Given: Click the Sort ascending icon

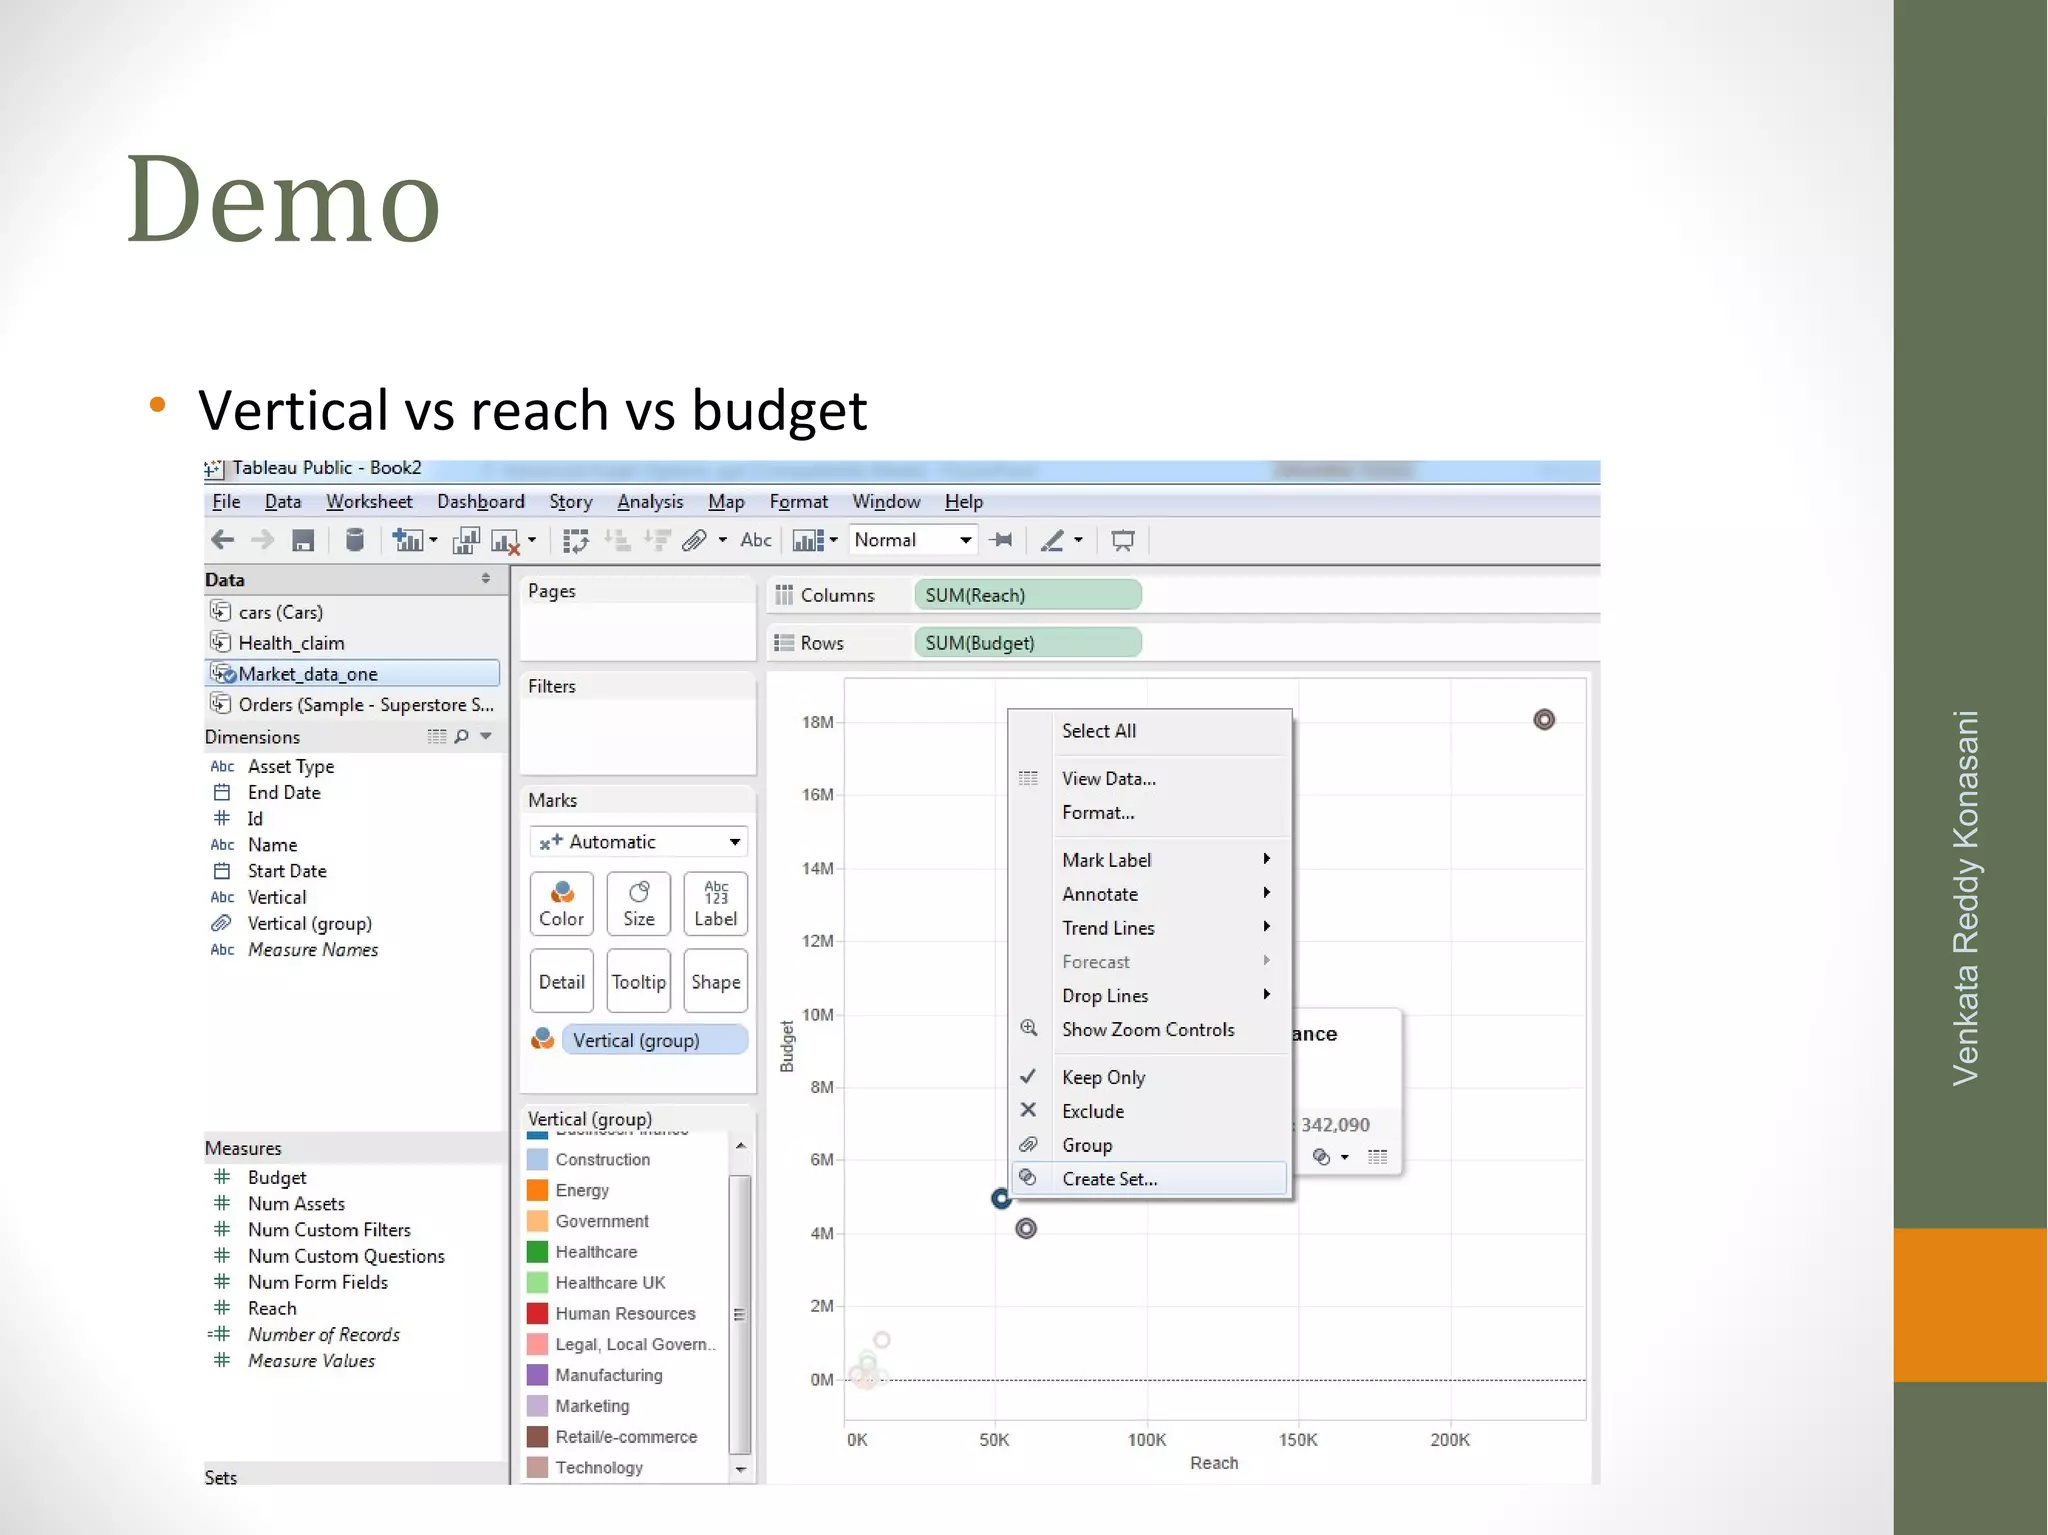Looking at the screenshot, I should coord(617,541).
